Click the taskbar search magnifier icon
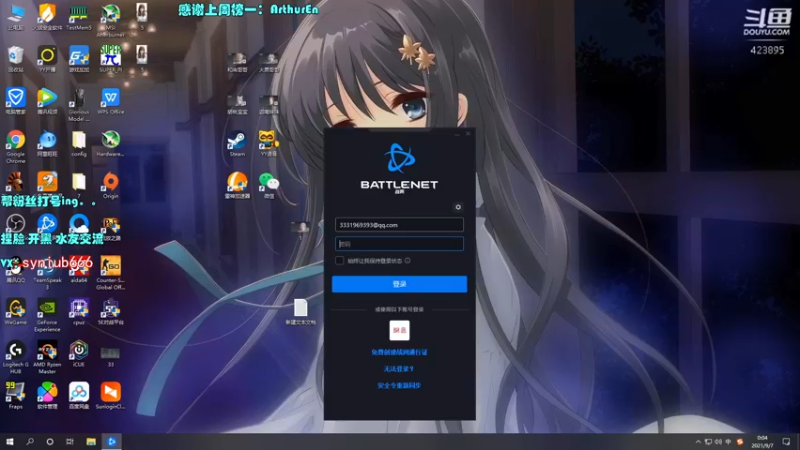800x450 pixels. click(x=30, y=441)
